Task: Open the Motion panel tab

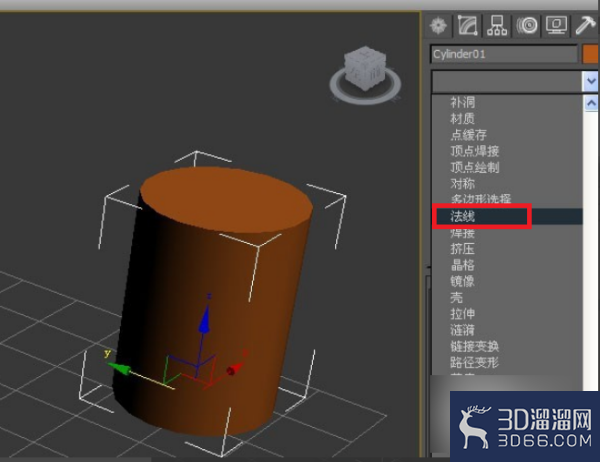Action: coord(527,26)
